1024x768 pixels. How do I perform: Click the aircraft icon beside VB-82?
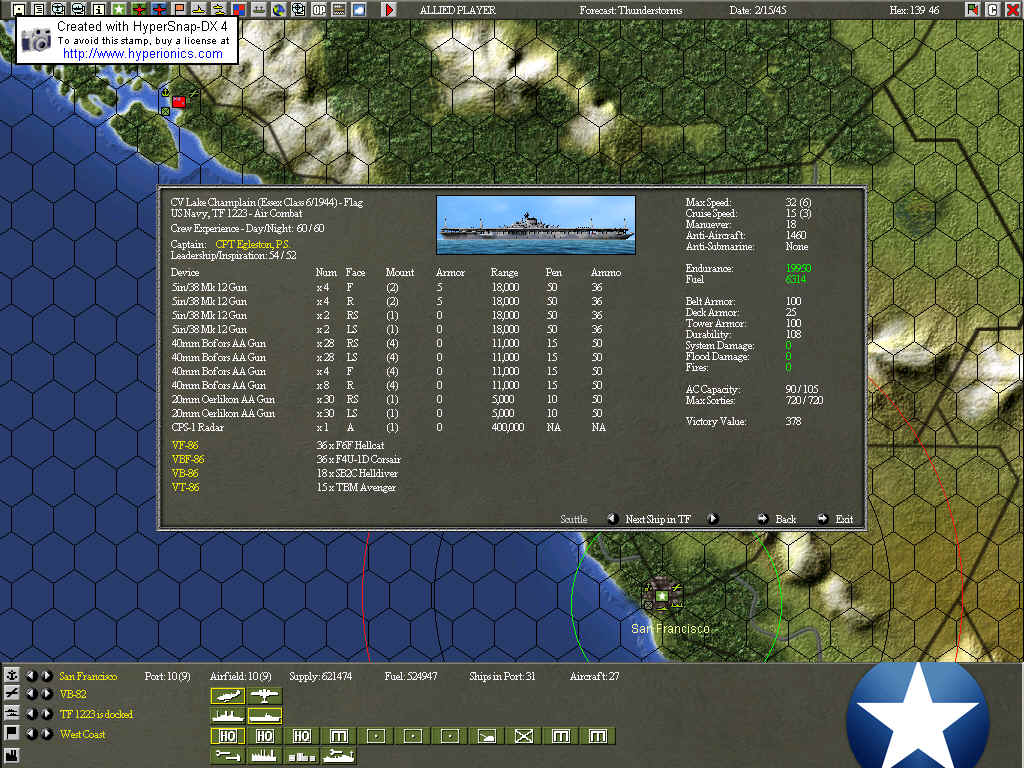[x=11, y=694]
